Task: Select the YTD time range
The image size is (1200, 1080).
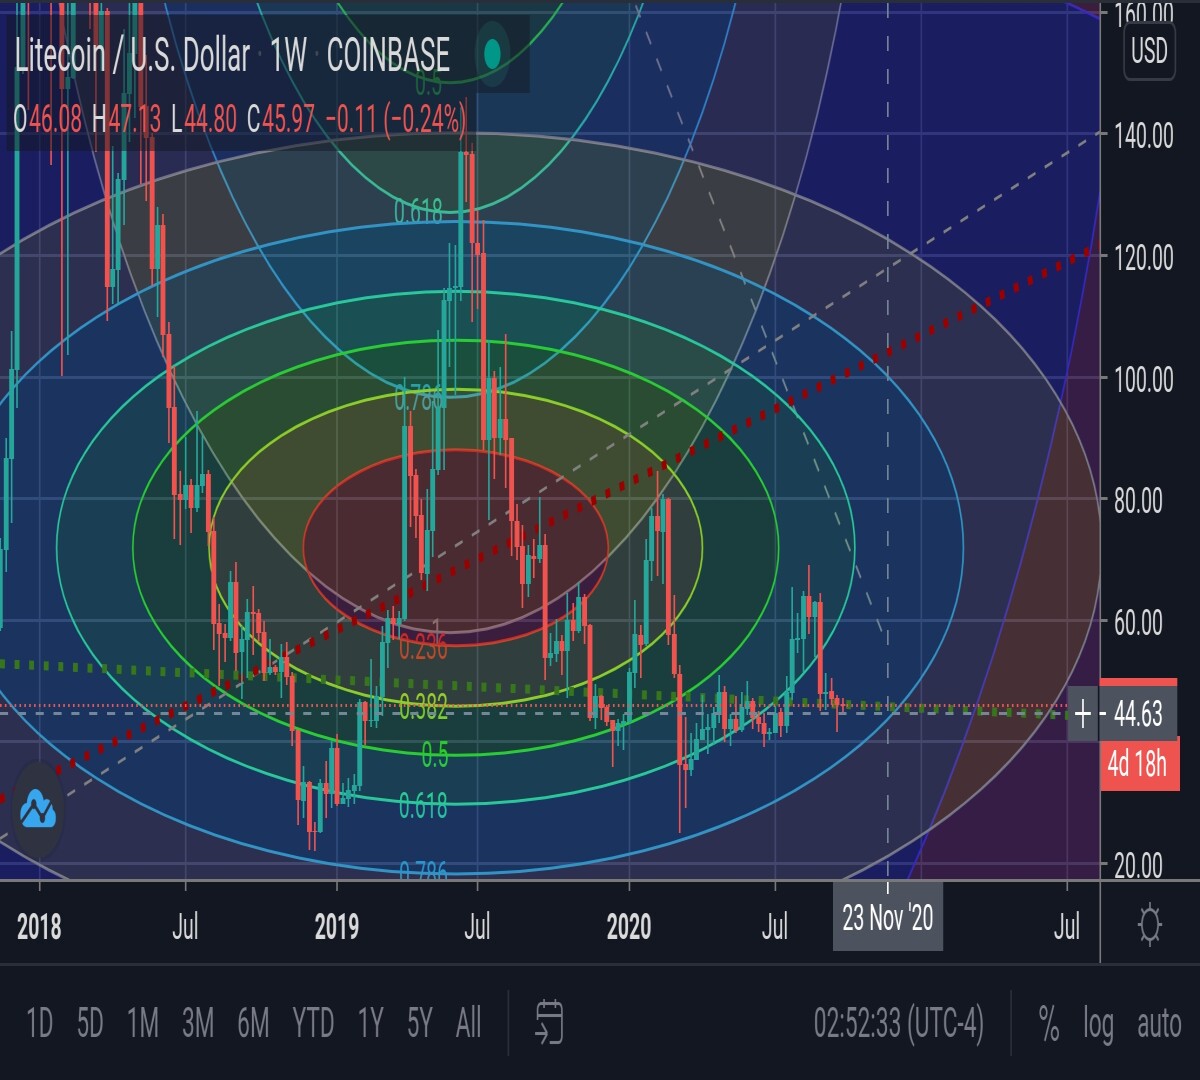Action: [x=313, y=1023]
